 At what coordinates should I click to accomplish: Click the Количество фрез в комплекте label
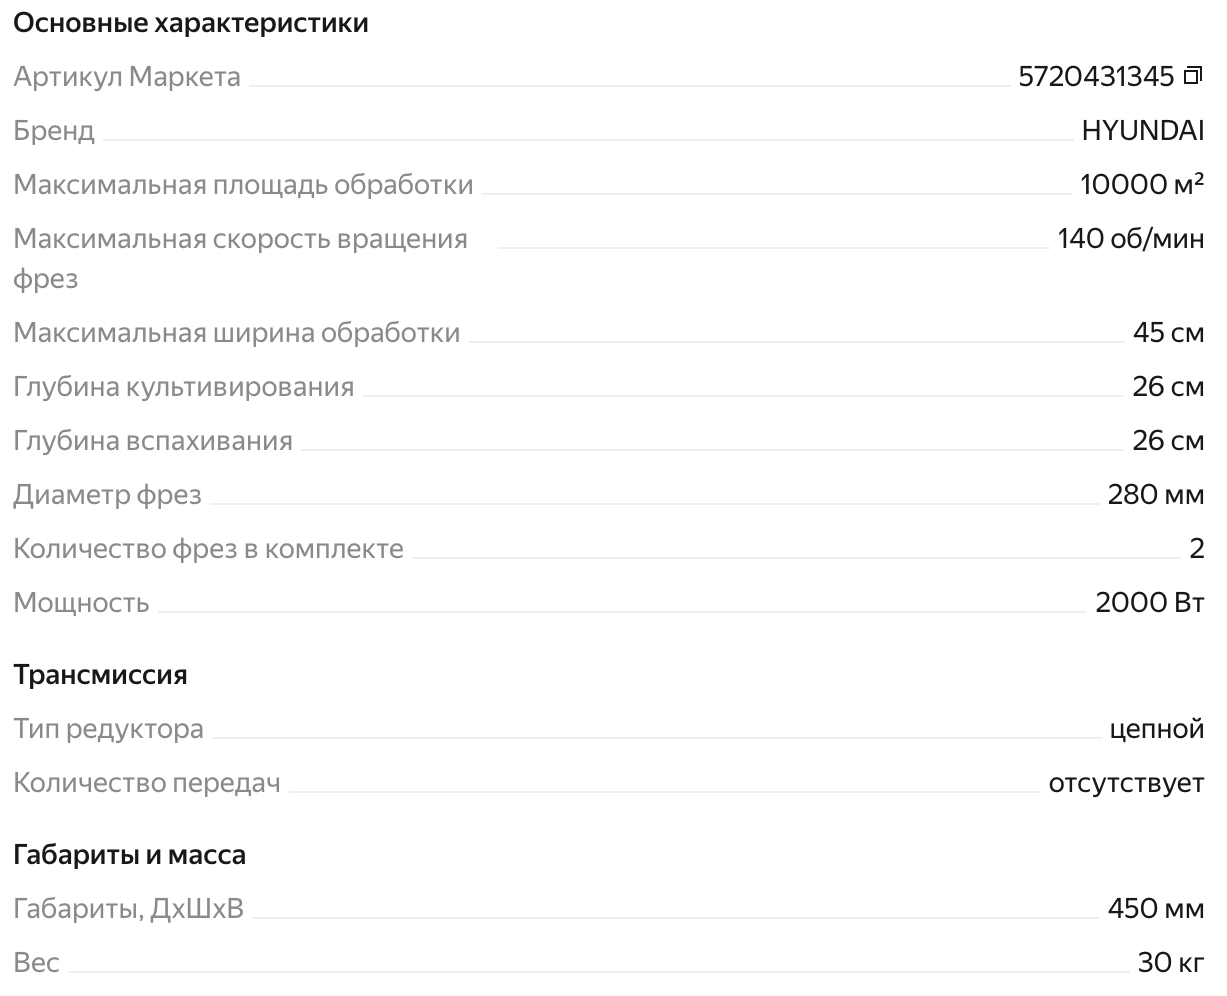tap(209, 548)
